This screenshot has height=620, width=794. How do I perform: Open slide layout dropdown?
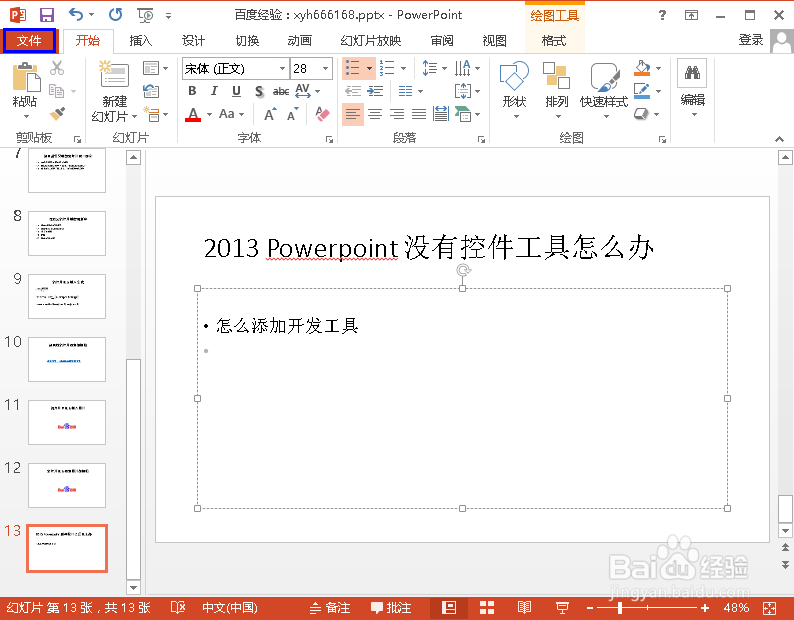(155, 68)
